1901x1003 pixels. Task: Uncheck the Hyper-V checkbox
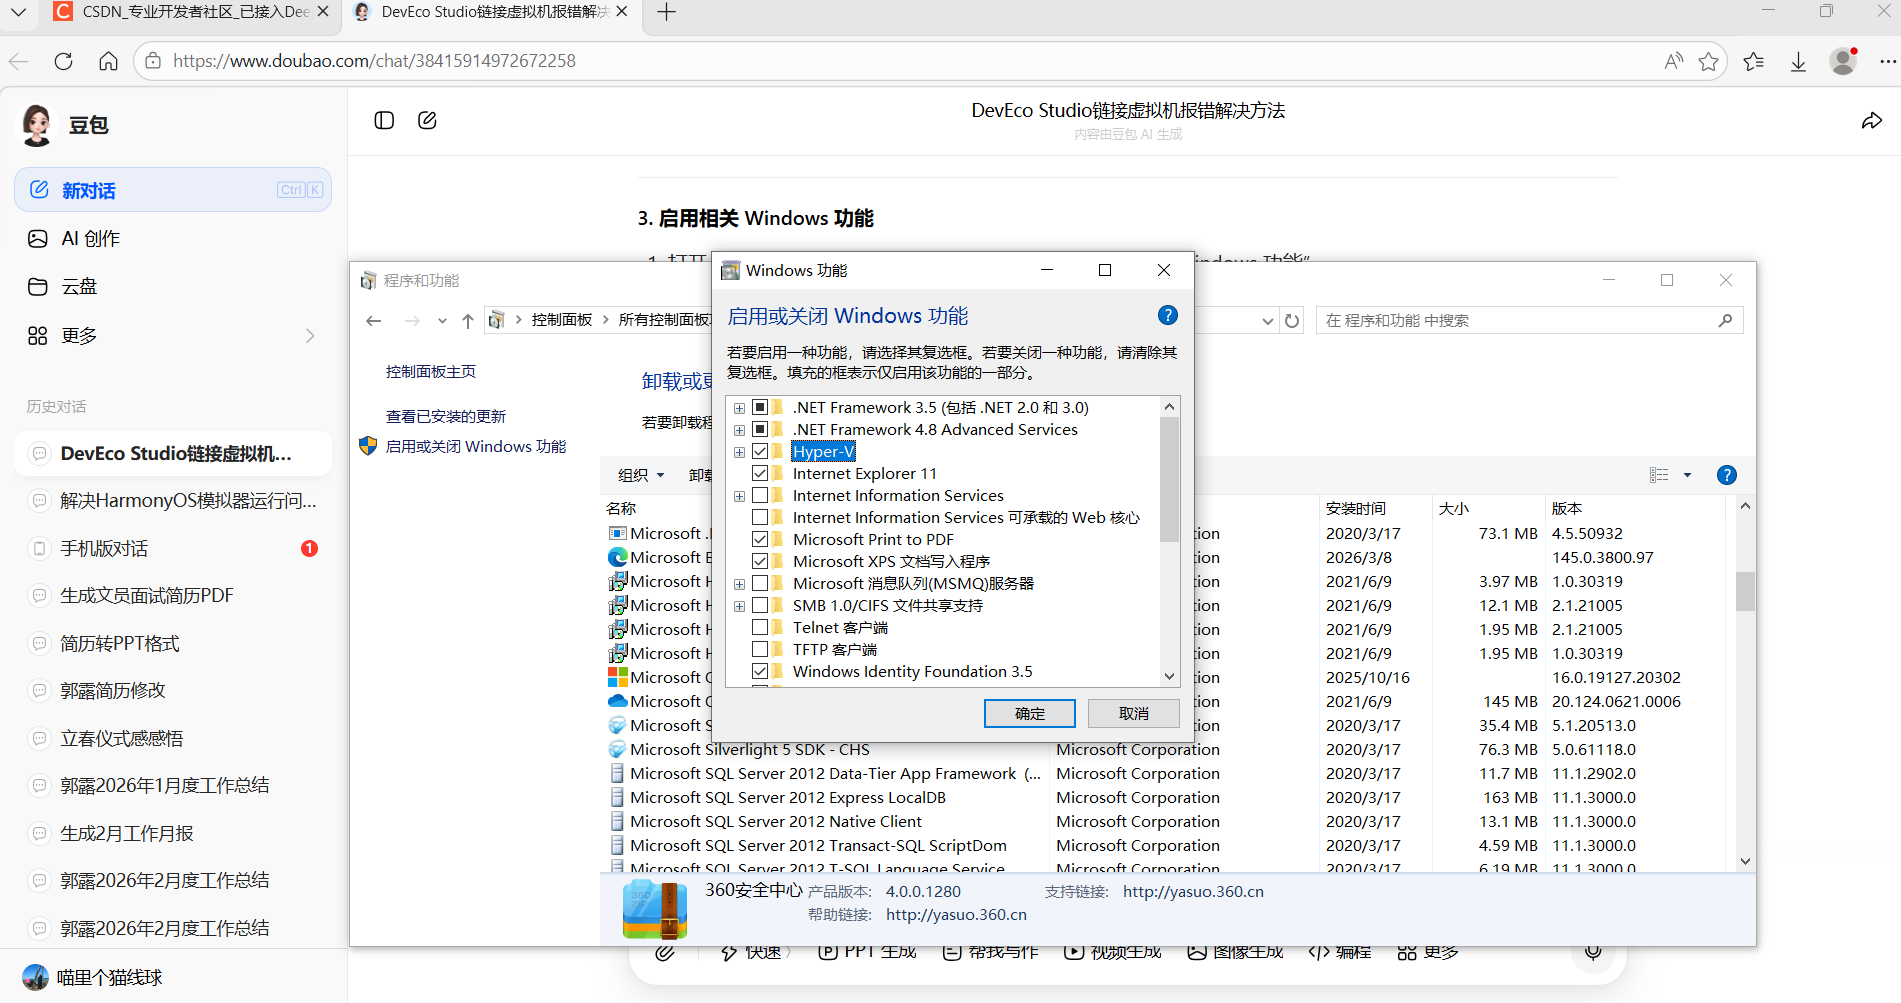coord(760,451)
